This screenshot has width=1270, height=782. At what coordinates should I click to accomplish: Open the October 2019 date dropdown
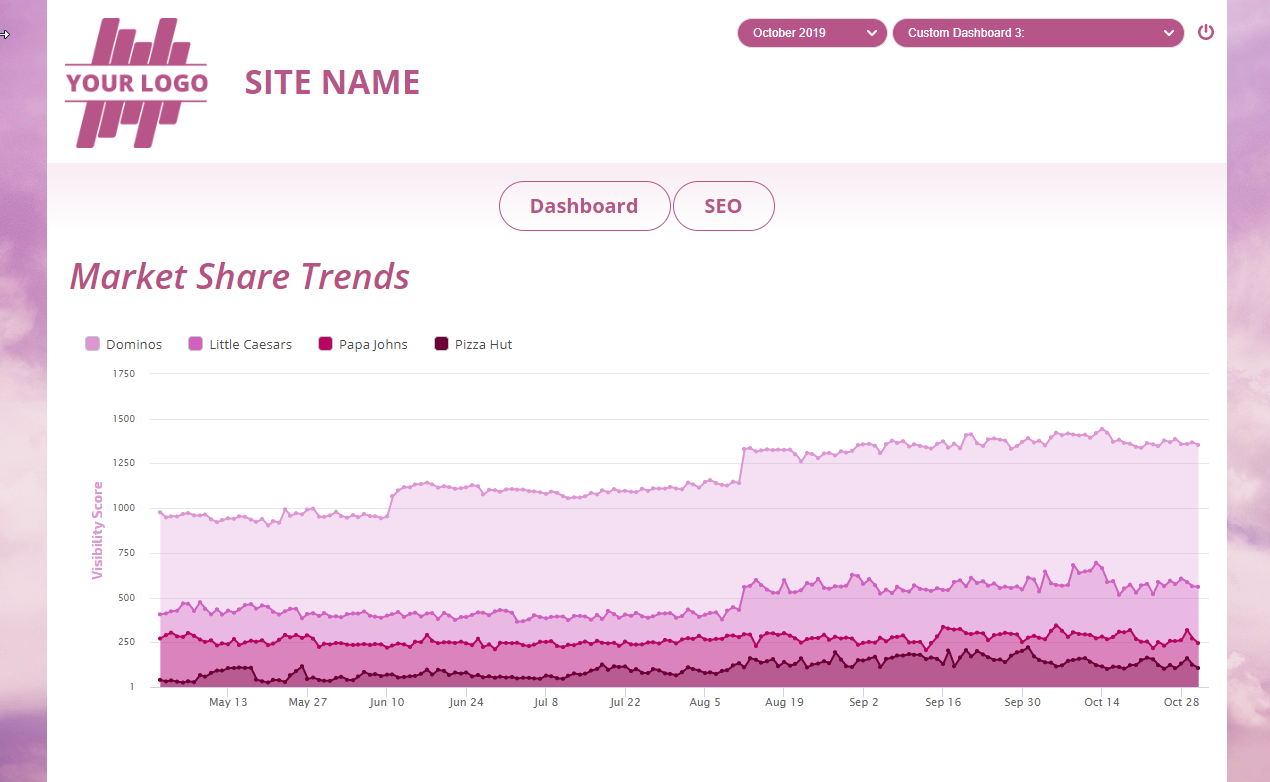coord(800,33)
